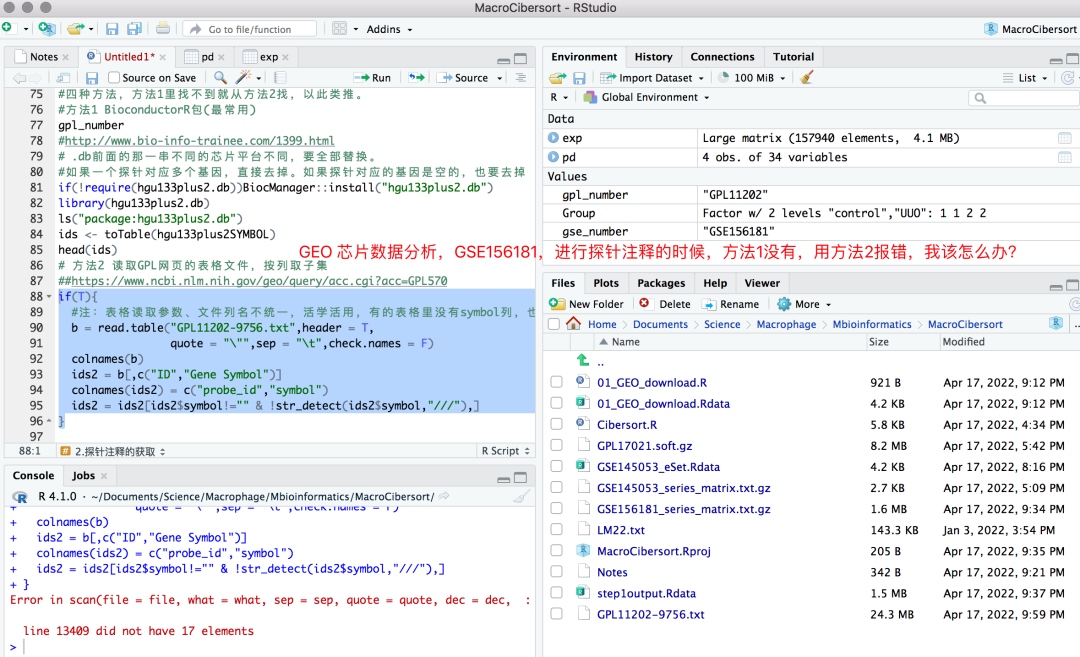The height and width of the screenshot is (657, 1080).
Task: Show in new window icon in editor
Action: point(63,78)
